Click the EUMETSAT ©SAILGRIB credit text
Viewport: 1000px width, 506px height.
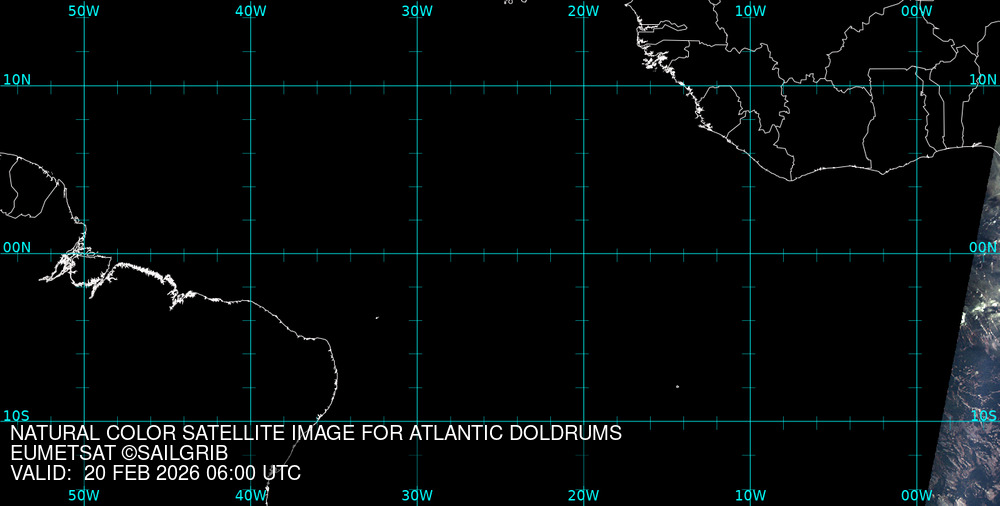[x=119, y=454]
